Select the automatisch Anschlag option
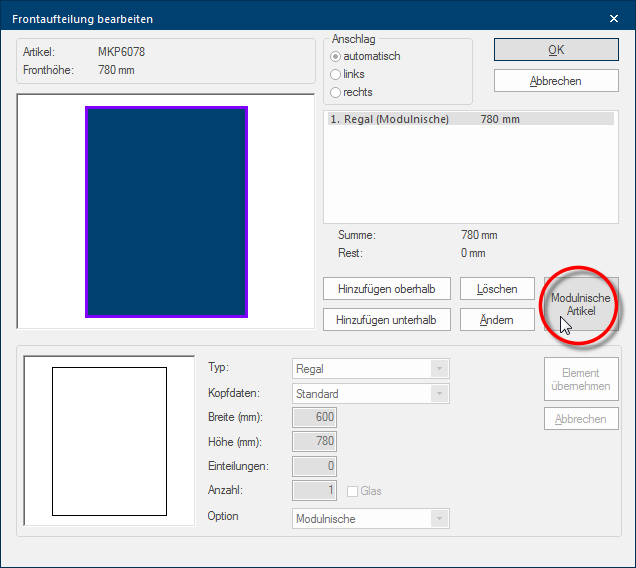The image size is (636, 568). click(x=336, y=56)
